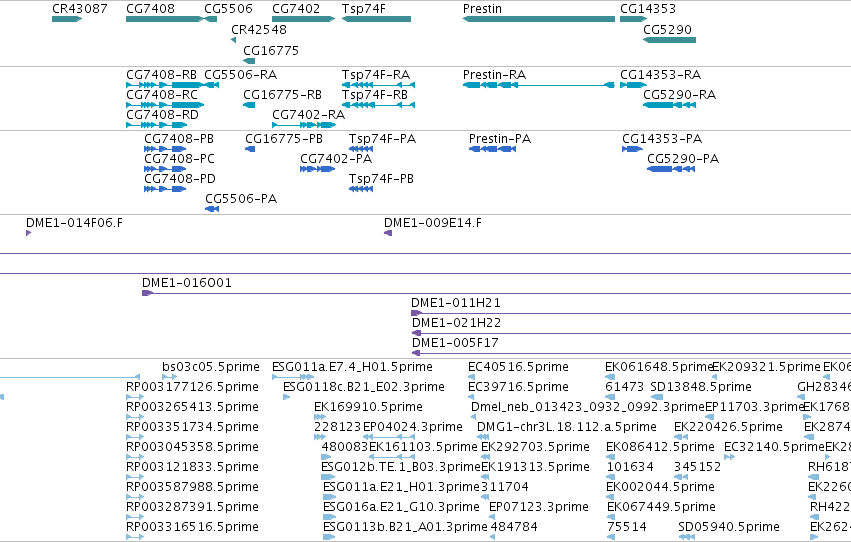Viewport: 851px width, 542px height.
Task: Select the CR43087 gene feature
Action: click(67, 19)
